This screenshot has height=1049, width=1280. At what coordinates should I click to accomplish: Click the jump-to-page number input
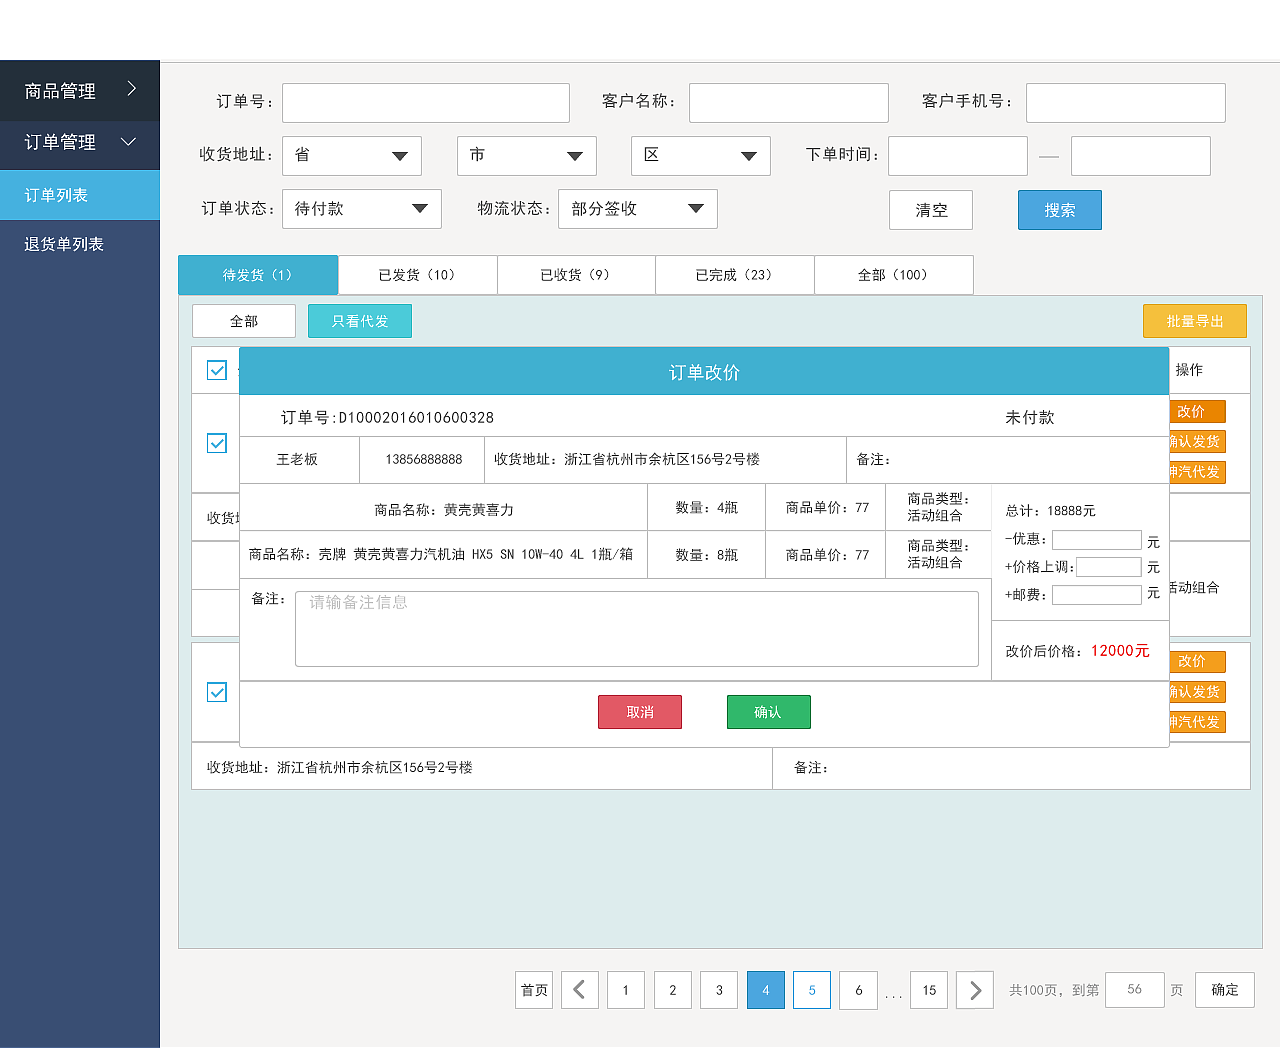(x=1135, y=990)
